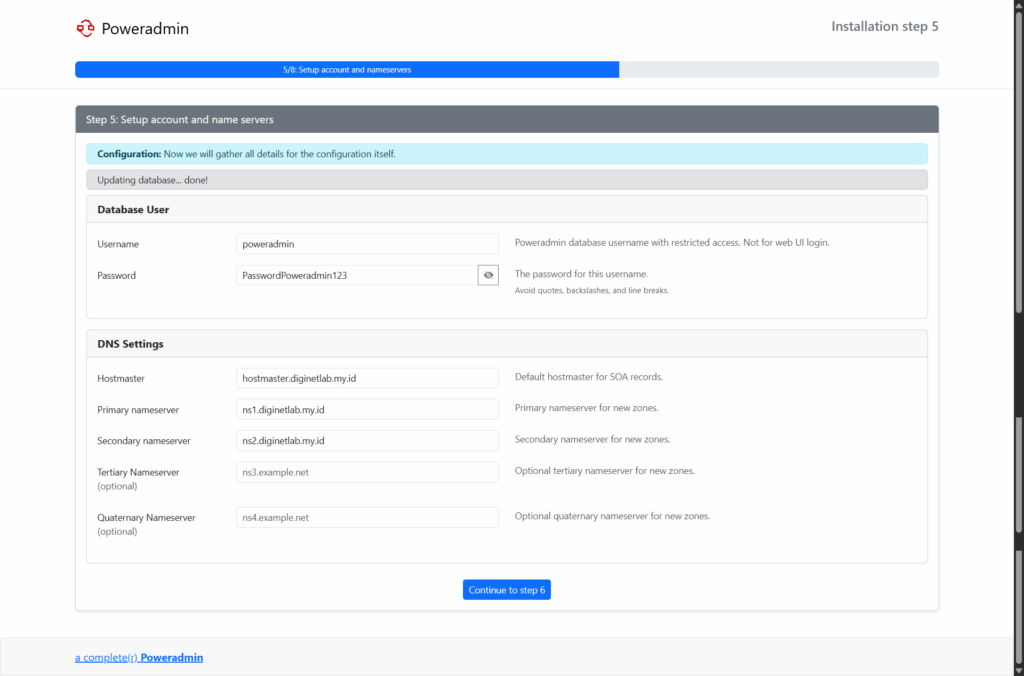Click the Poweradmin logo icon
Screen dimensions: 1024x676
(86, 28)
